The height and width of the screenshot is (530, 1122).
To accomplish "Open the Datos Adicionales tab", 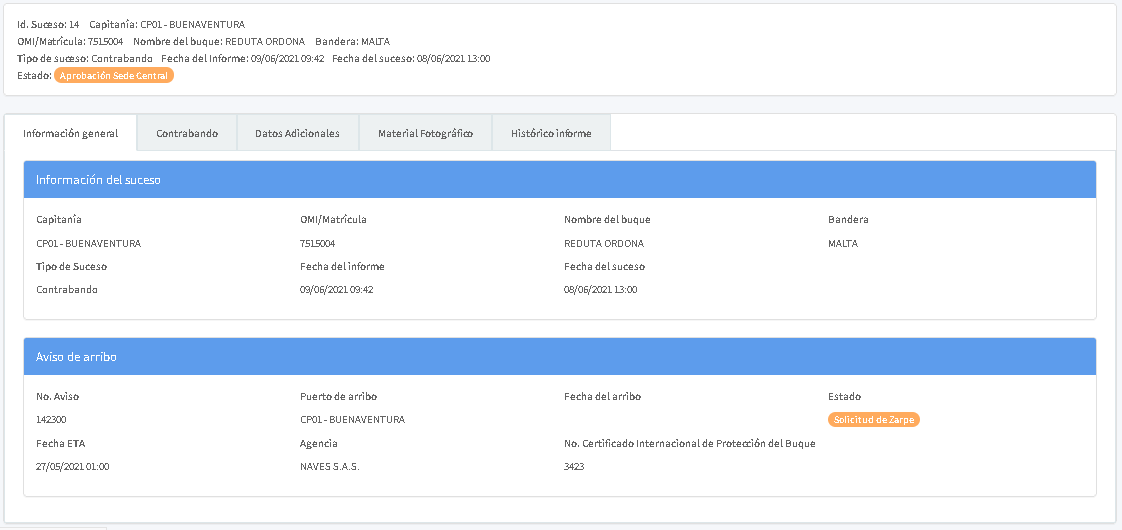I will (x=297, y=133).
